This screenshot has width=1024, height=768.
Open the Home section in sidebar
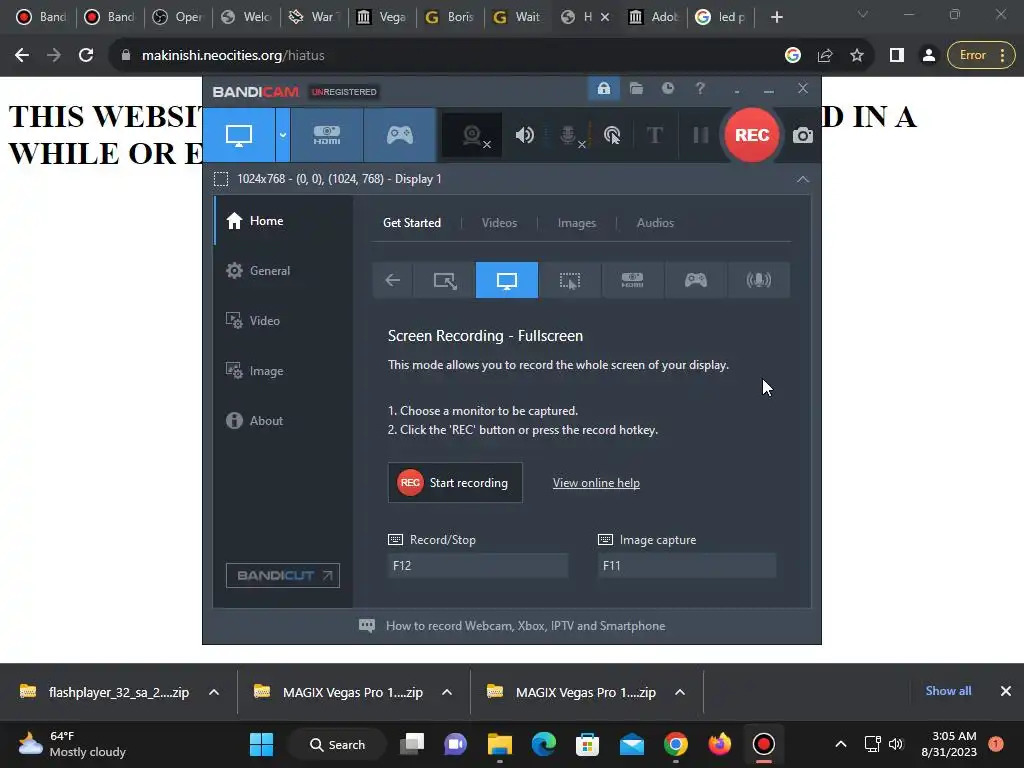click(283, 221)
